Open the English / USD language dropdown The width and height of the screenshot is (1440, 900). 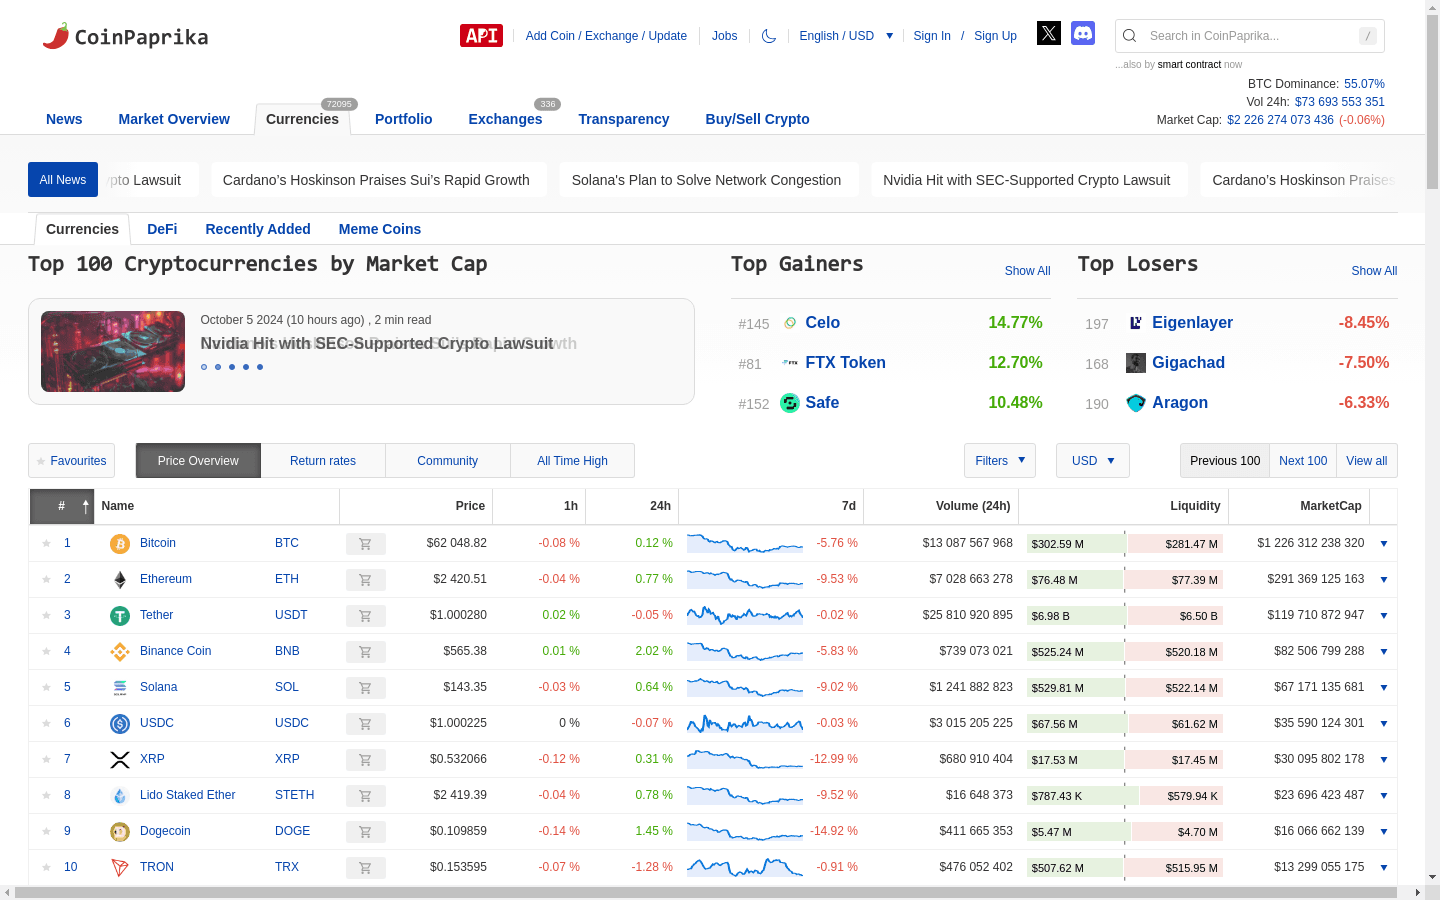point(846,36)
